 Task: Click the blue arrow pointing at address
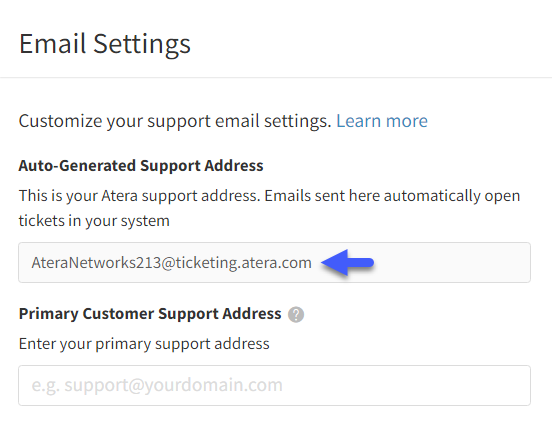coord(347,262)
